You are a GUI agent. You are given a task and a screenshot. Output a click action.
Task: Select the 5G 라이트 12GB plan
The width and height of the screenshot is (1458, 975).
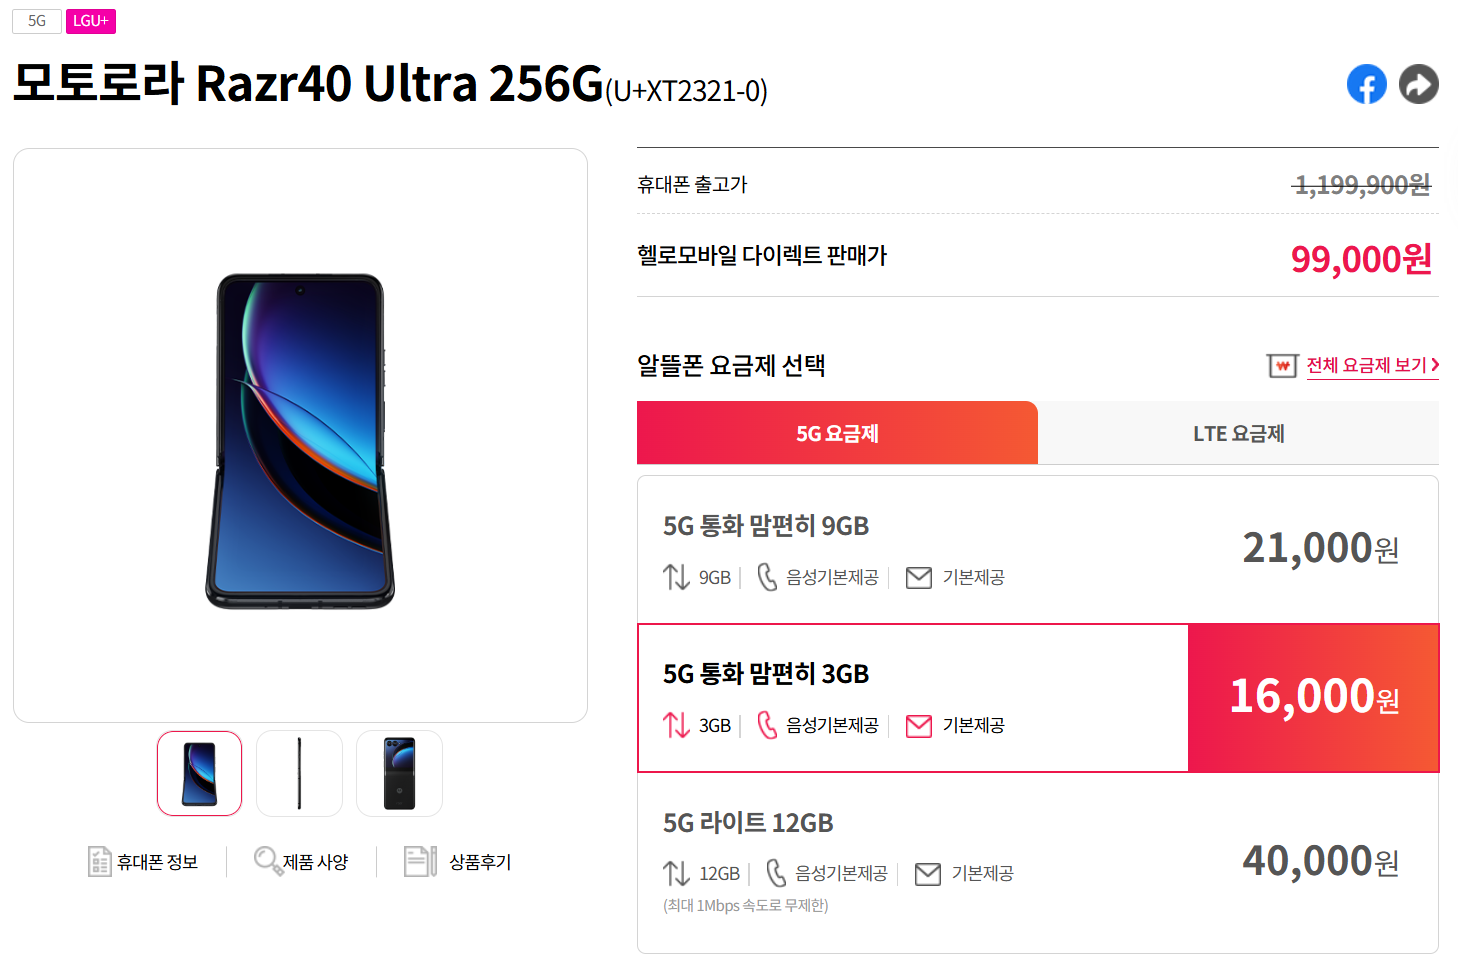pos(1038,862)
